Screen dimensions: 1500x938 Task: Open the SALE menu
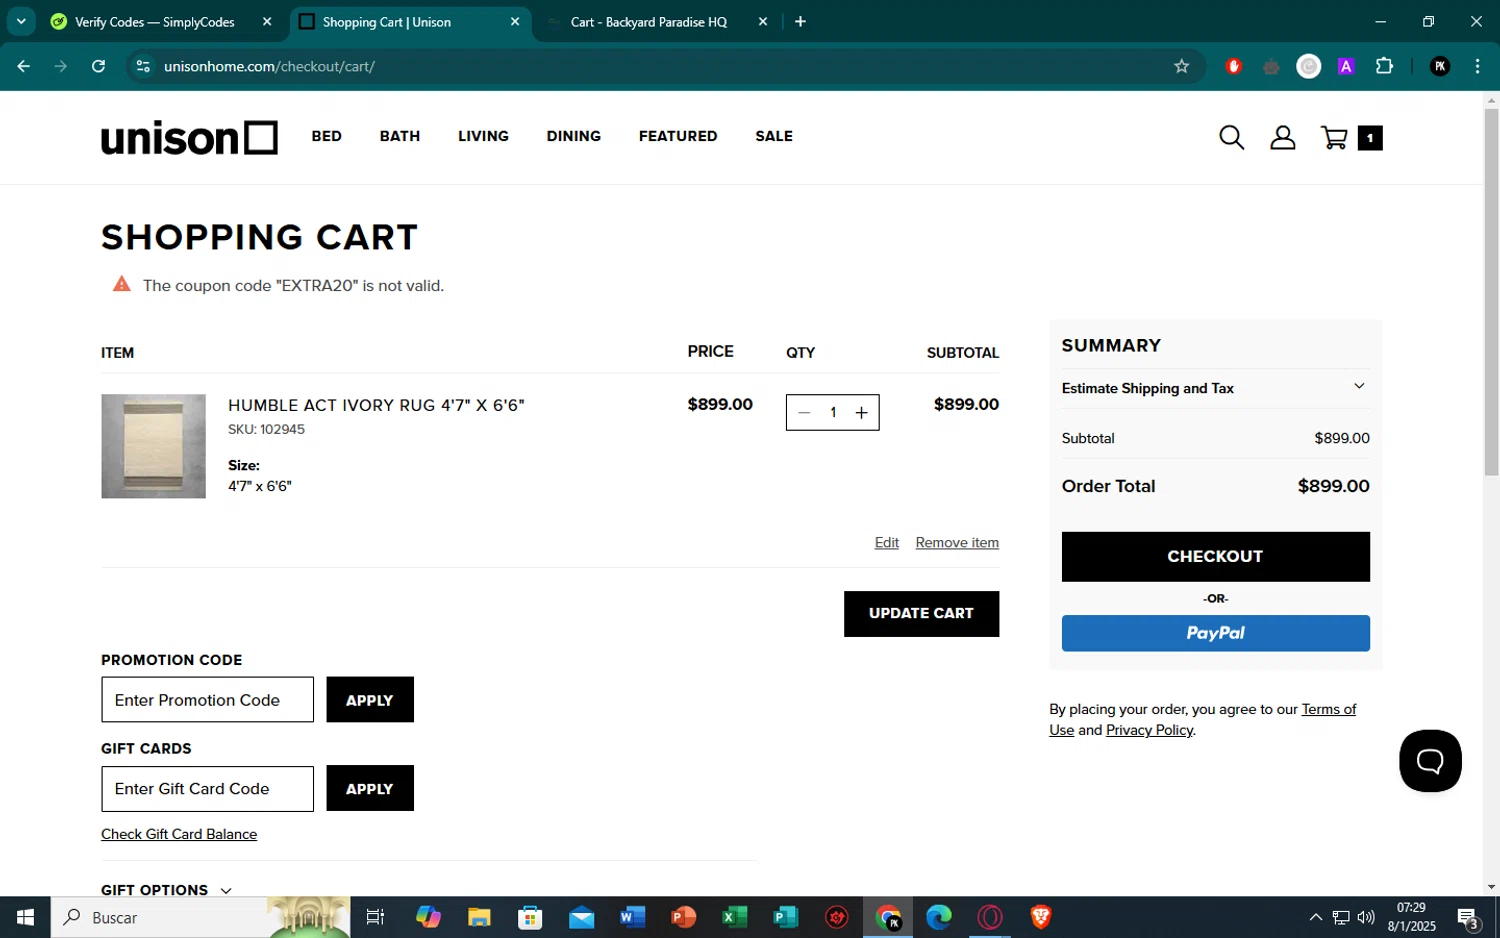pos(774,136)
